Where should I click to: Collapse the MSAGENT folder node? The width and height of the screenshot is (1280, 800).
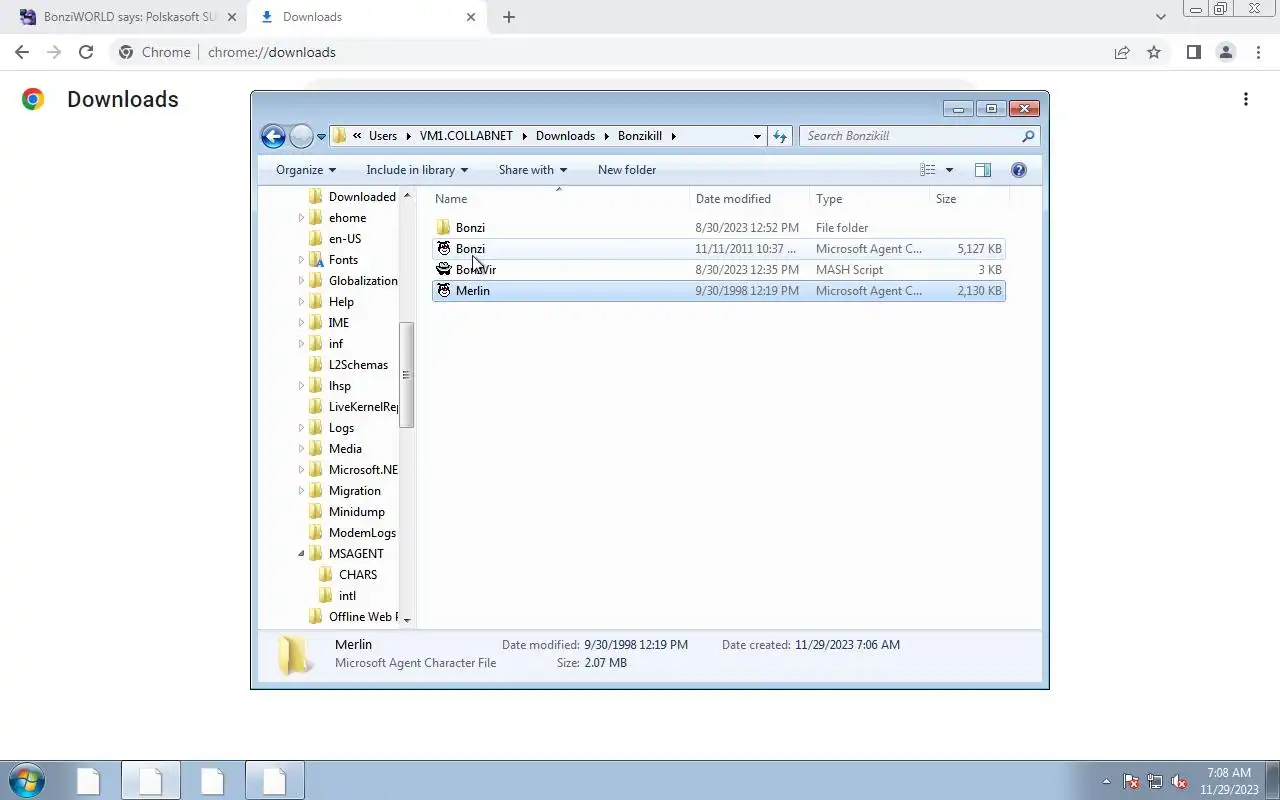point(301,554)
